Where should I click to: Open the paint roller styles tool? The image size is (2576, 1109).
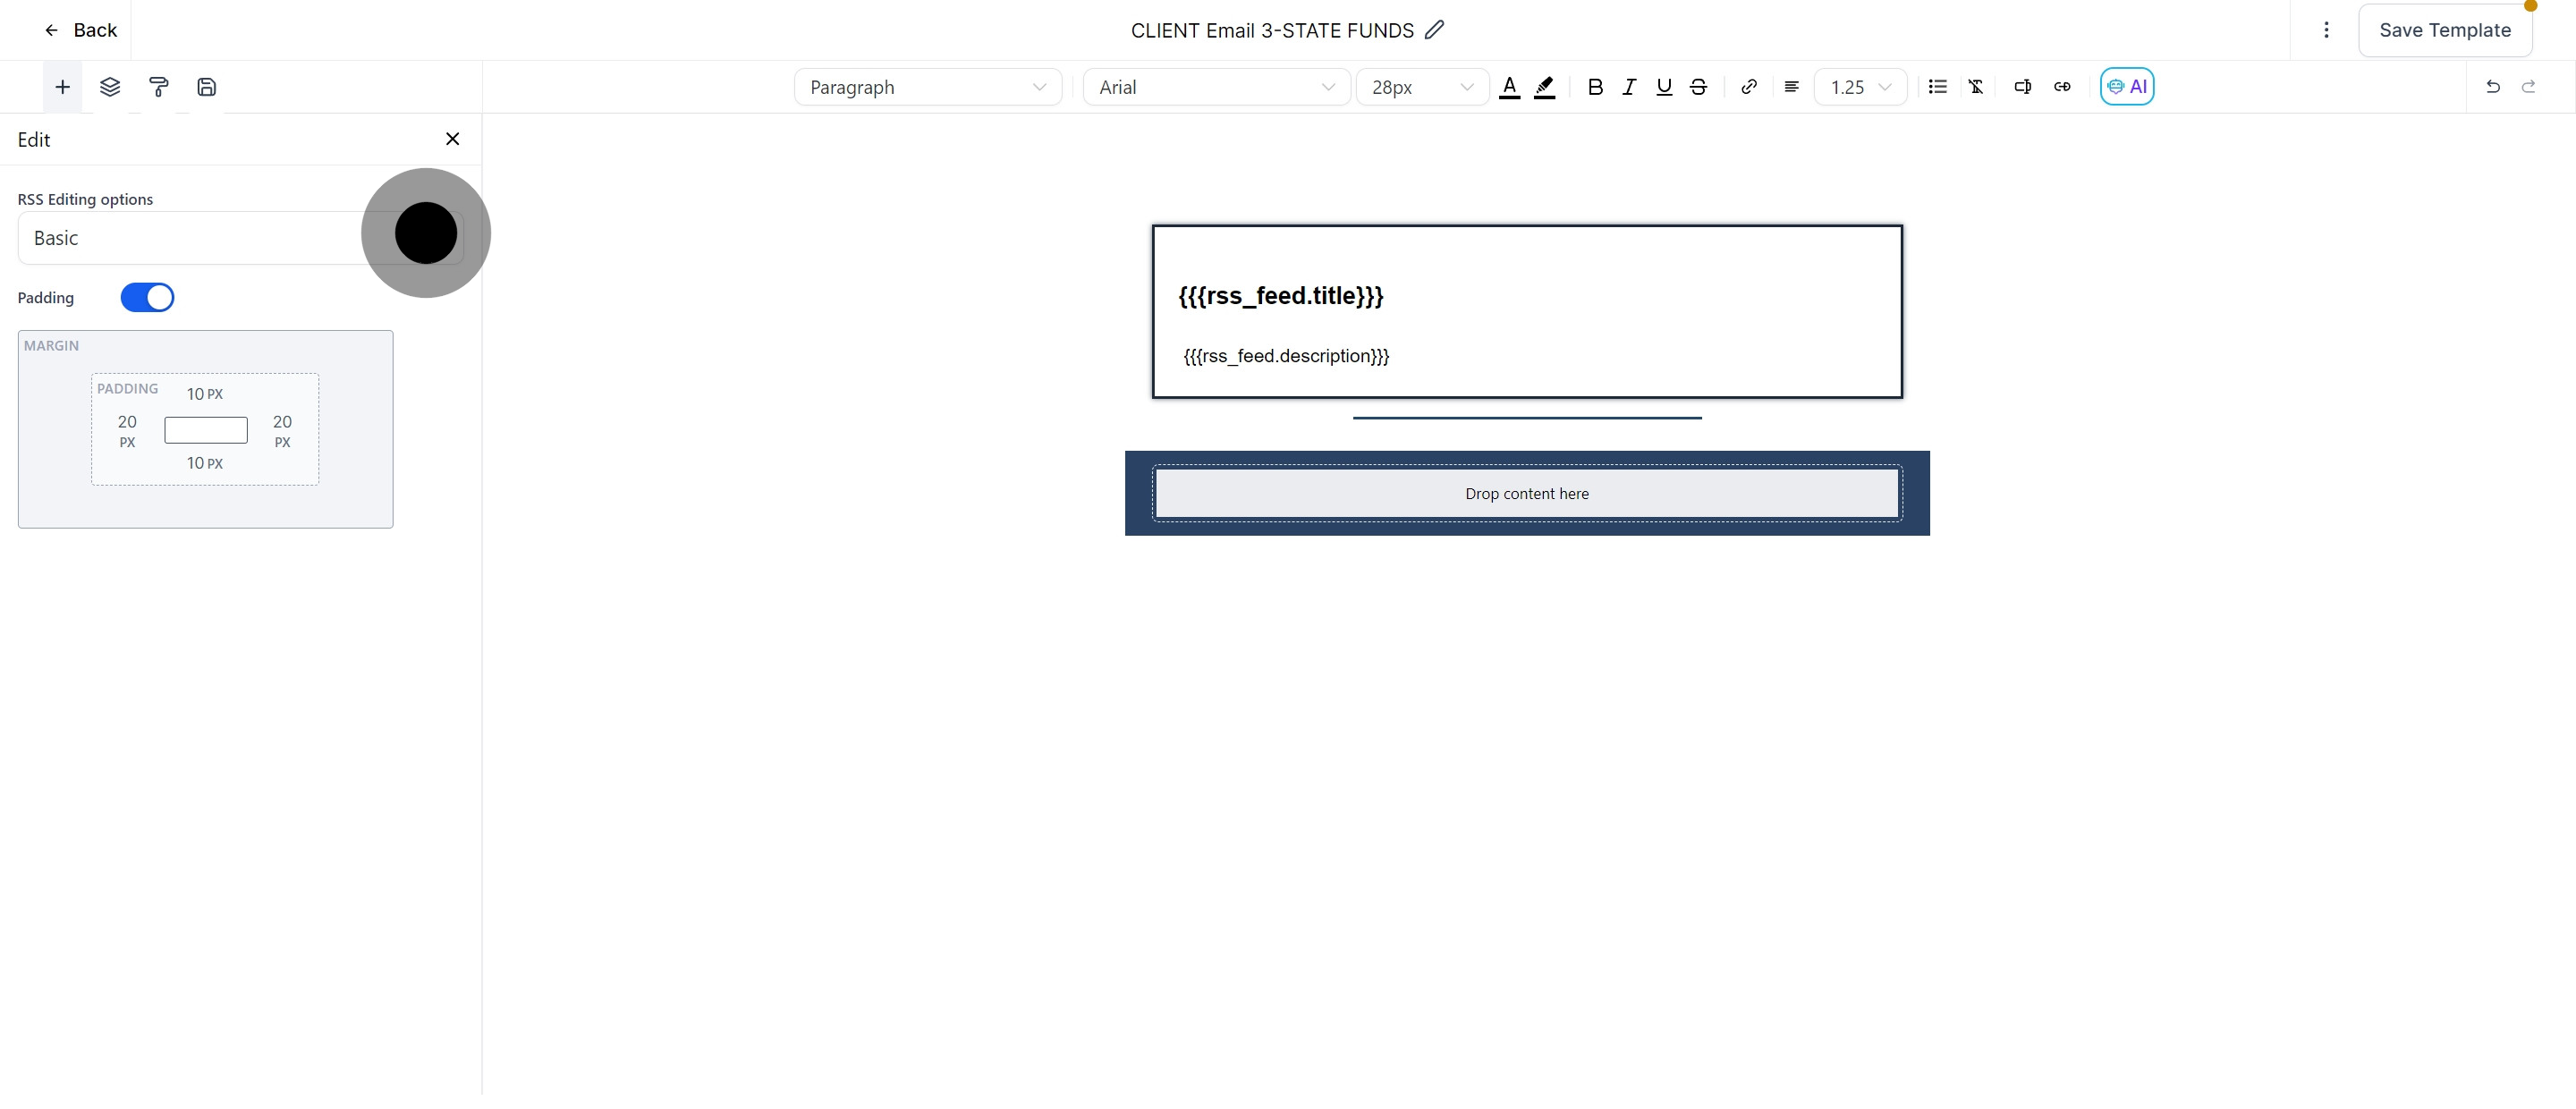tap(159, 87)
